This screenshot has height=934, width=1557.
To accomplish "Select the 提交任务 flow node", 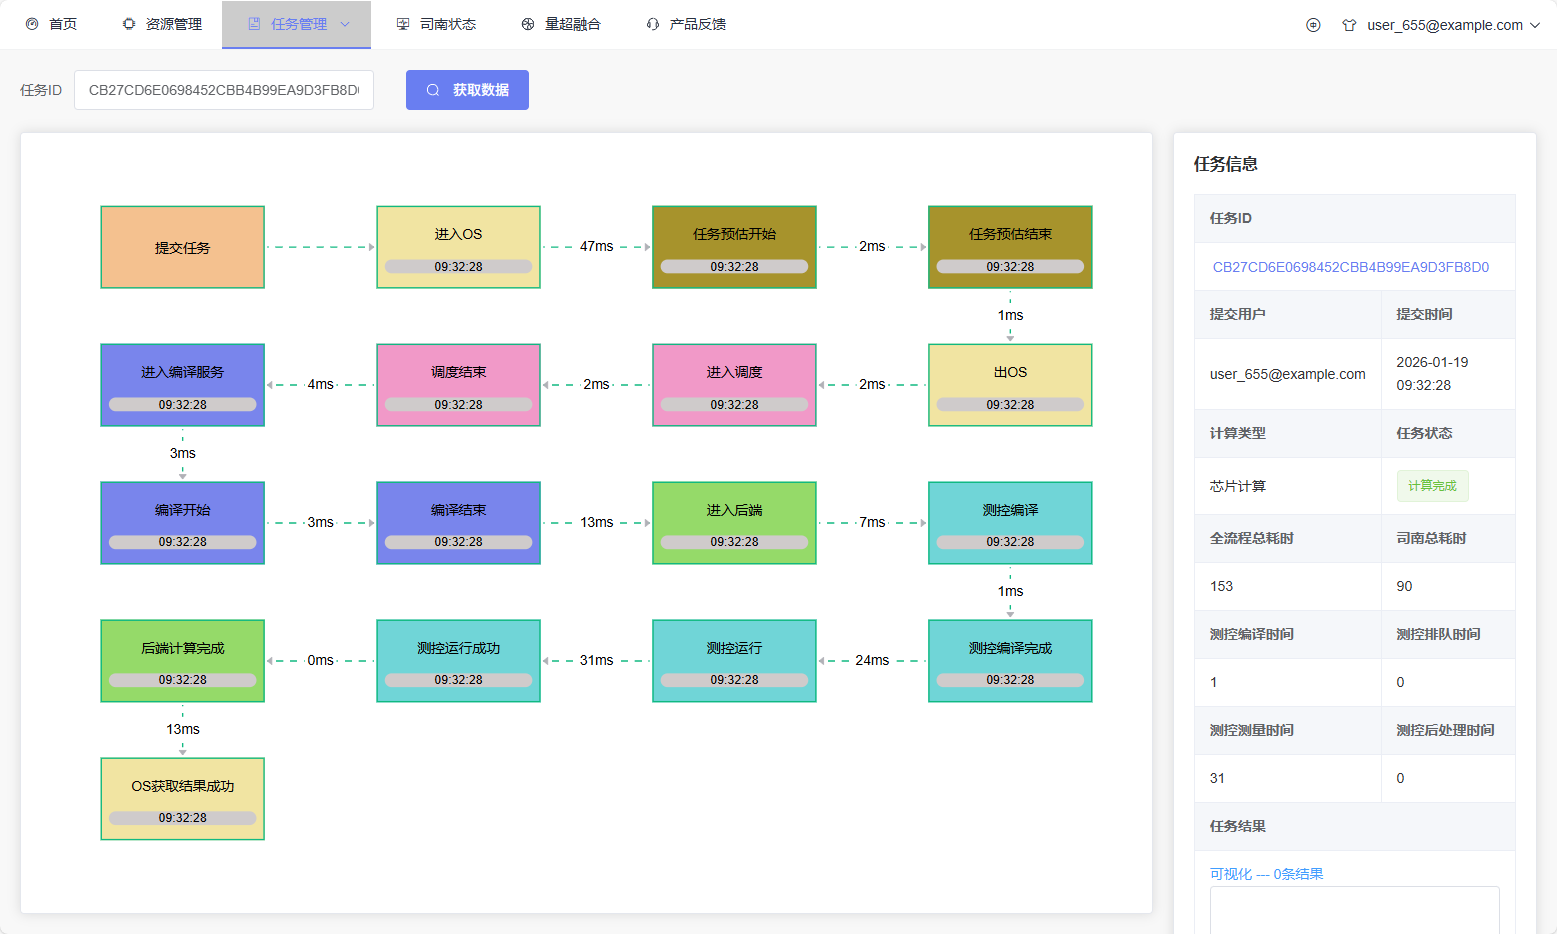I will click(x=183, y=247).
